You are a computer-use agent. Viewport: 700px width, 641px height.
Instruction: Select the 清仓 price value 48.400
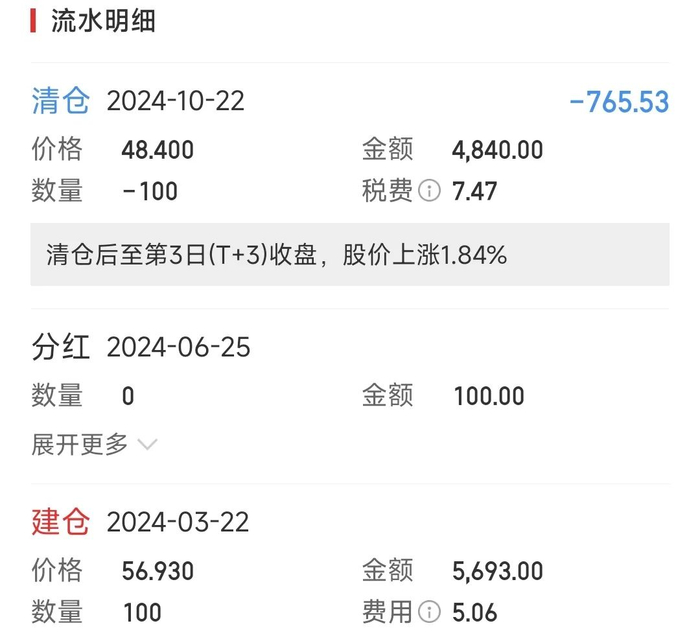157,150
